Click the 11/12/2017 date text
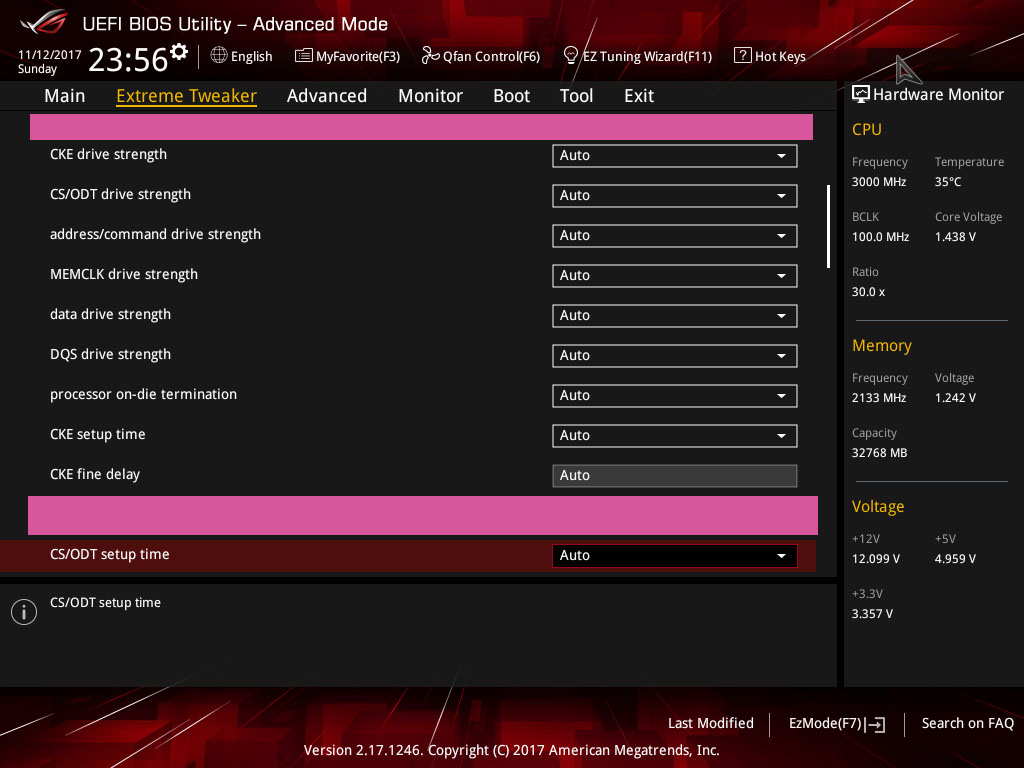1024x768 pixels. [x=50, y=55]
